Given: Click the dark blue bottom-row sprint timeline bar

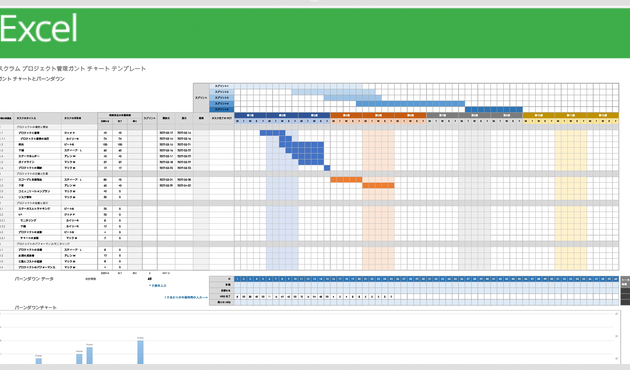Looking at the screenshot, I should [494, 109].
